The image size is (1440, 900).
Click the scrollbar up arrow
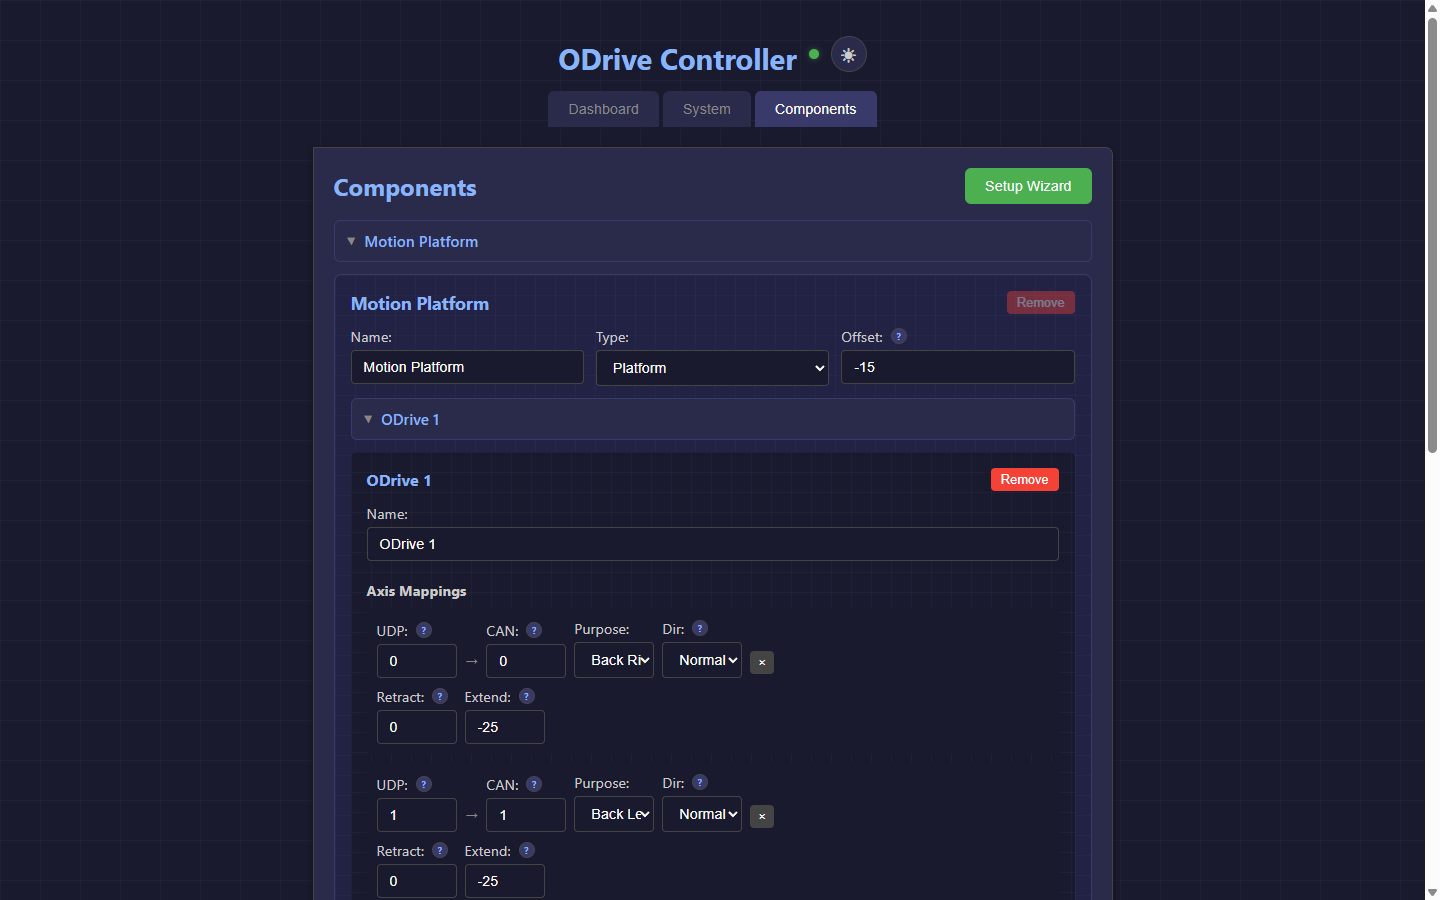point(1432,7)
